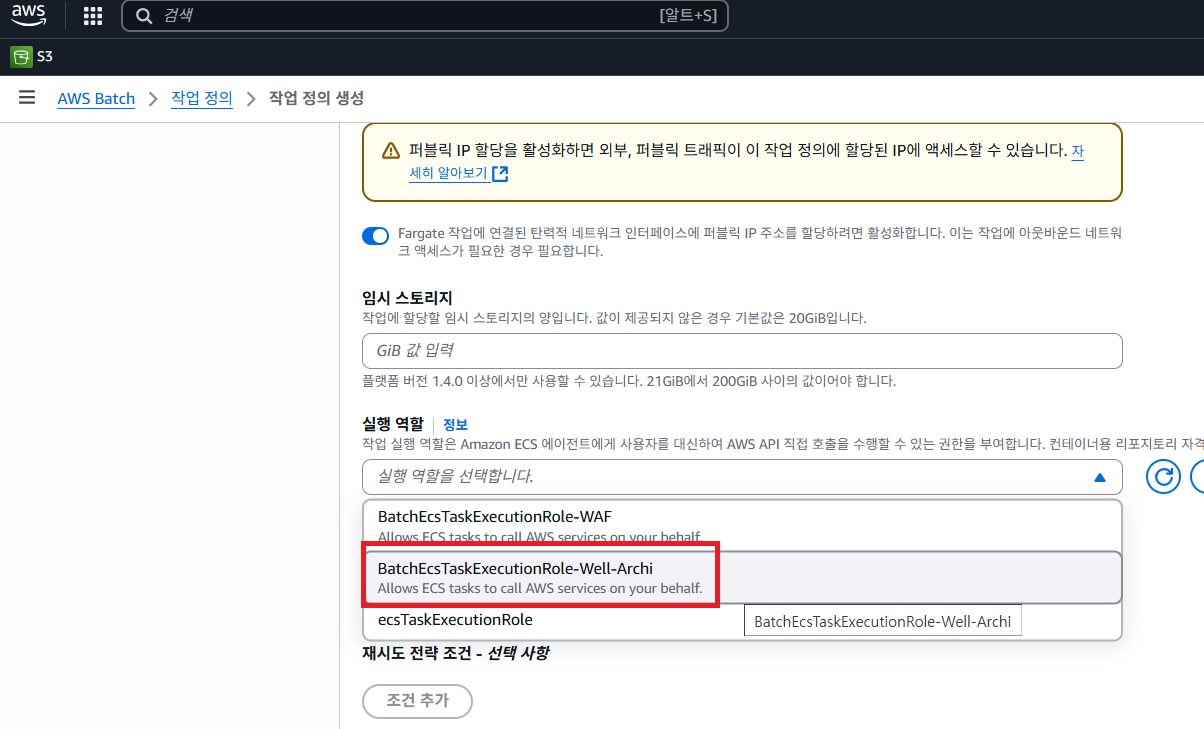This screenshot has height=729, width=1204.
Task: Open the S3 service shortcut icon
Action: pyautogui.click(x=21, y=57)
